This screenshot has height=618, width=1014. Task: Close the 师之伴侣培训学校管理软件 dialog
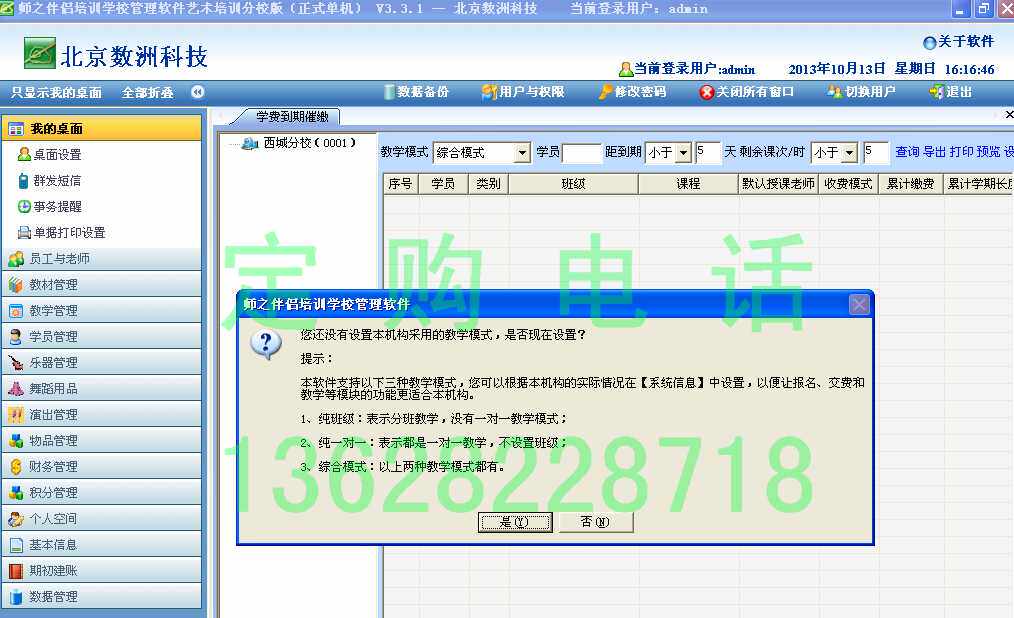pos(859,304)
